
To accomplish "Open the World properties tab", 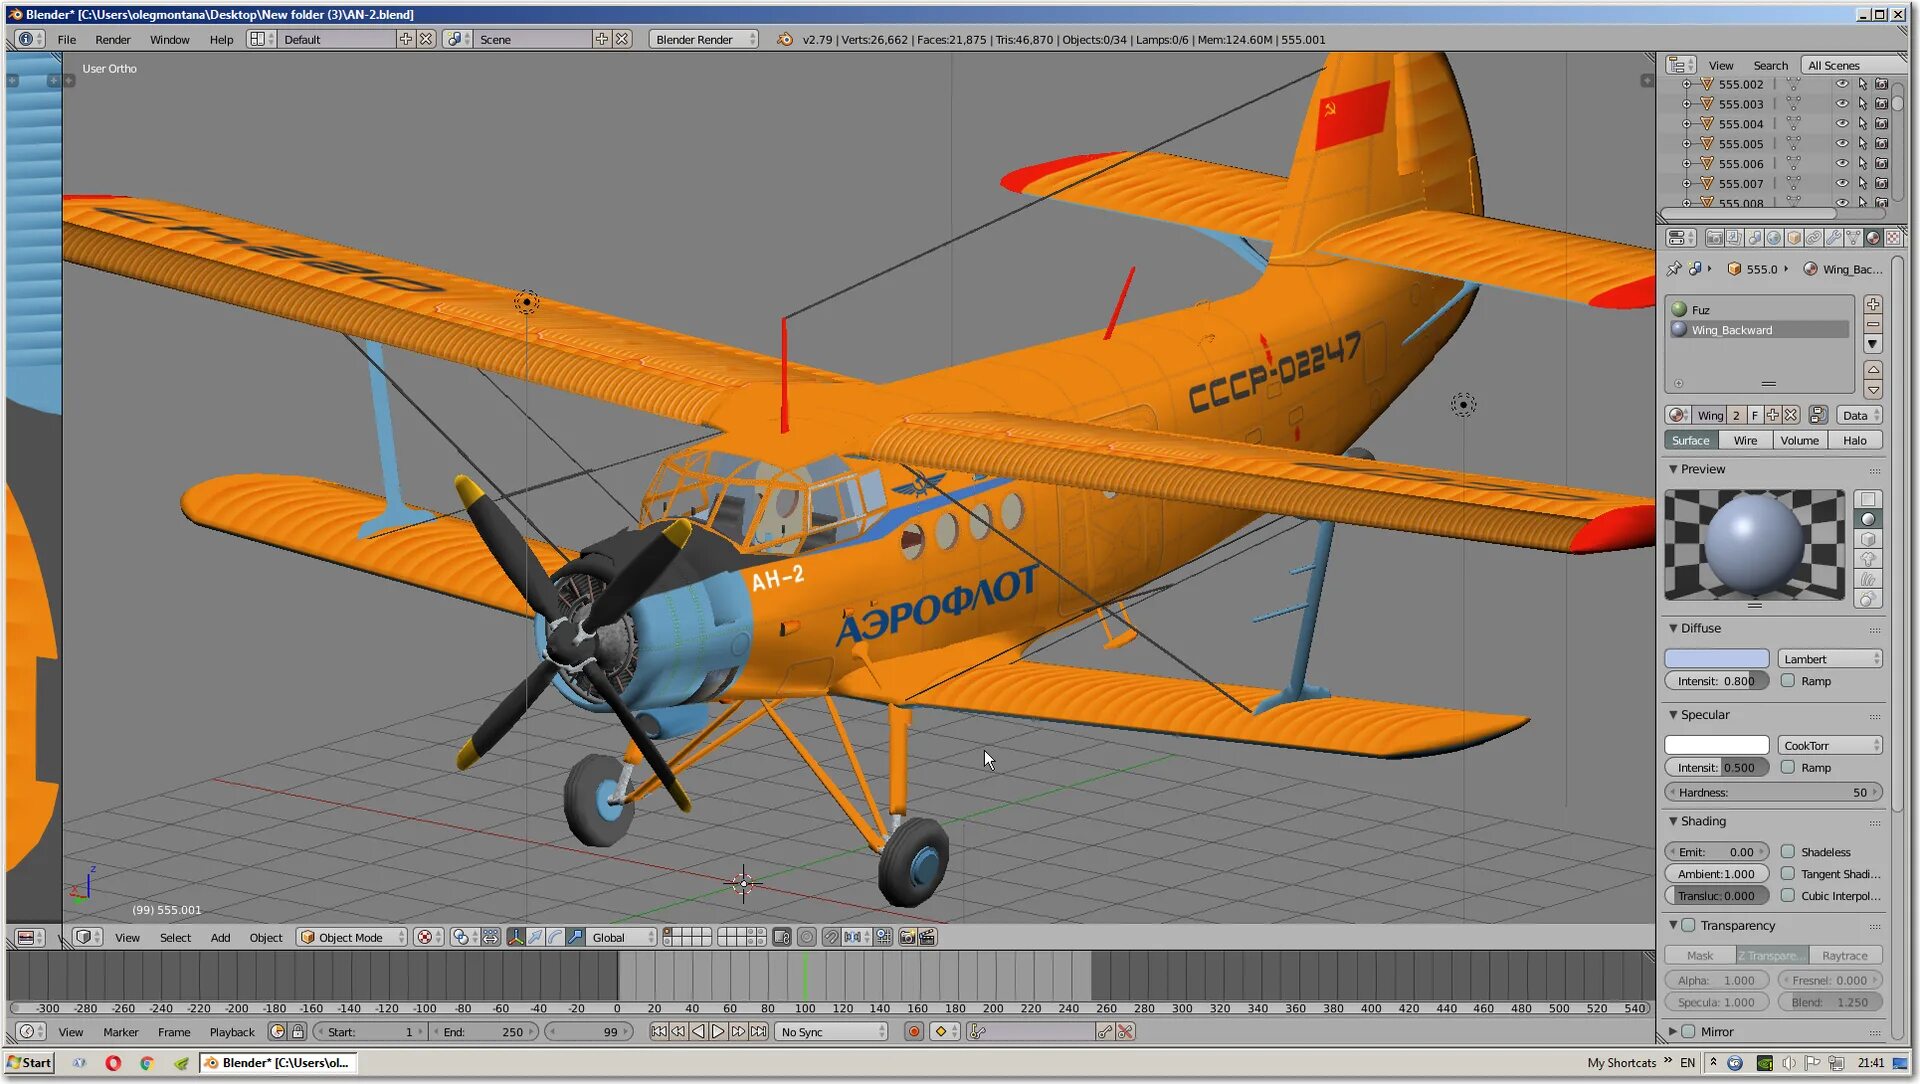I will 1774,238.
